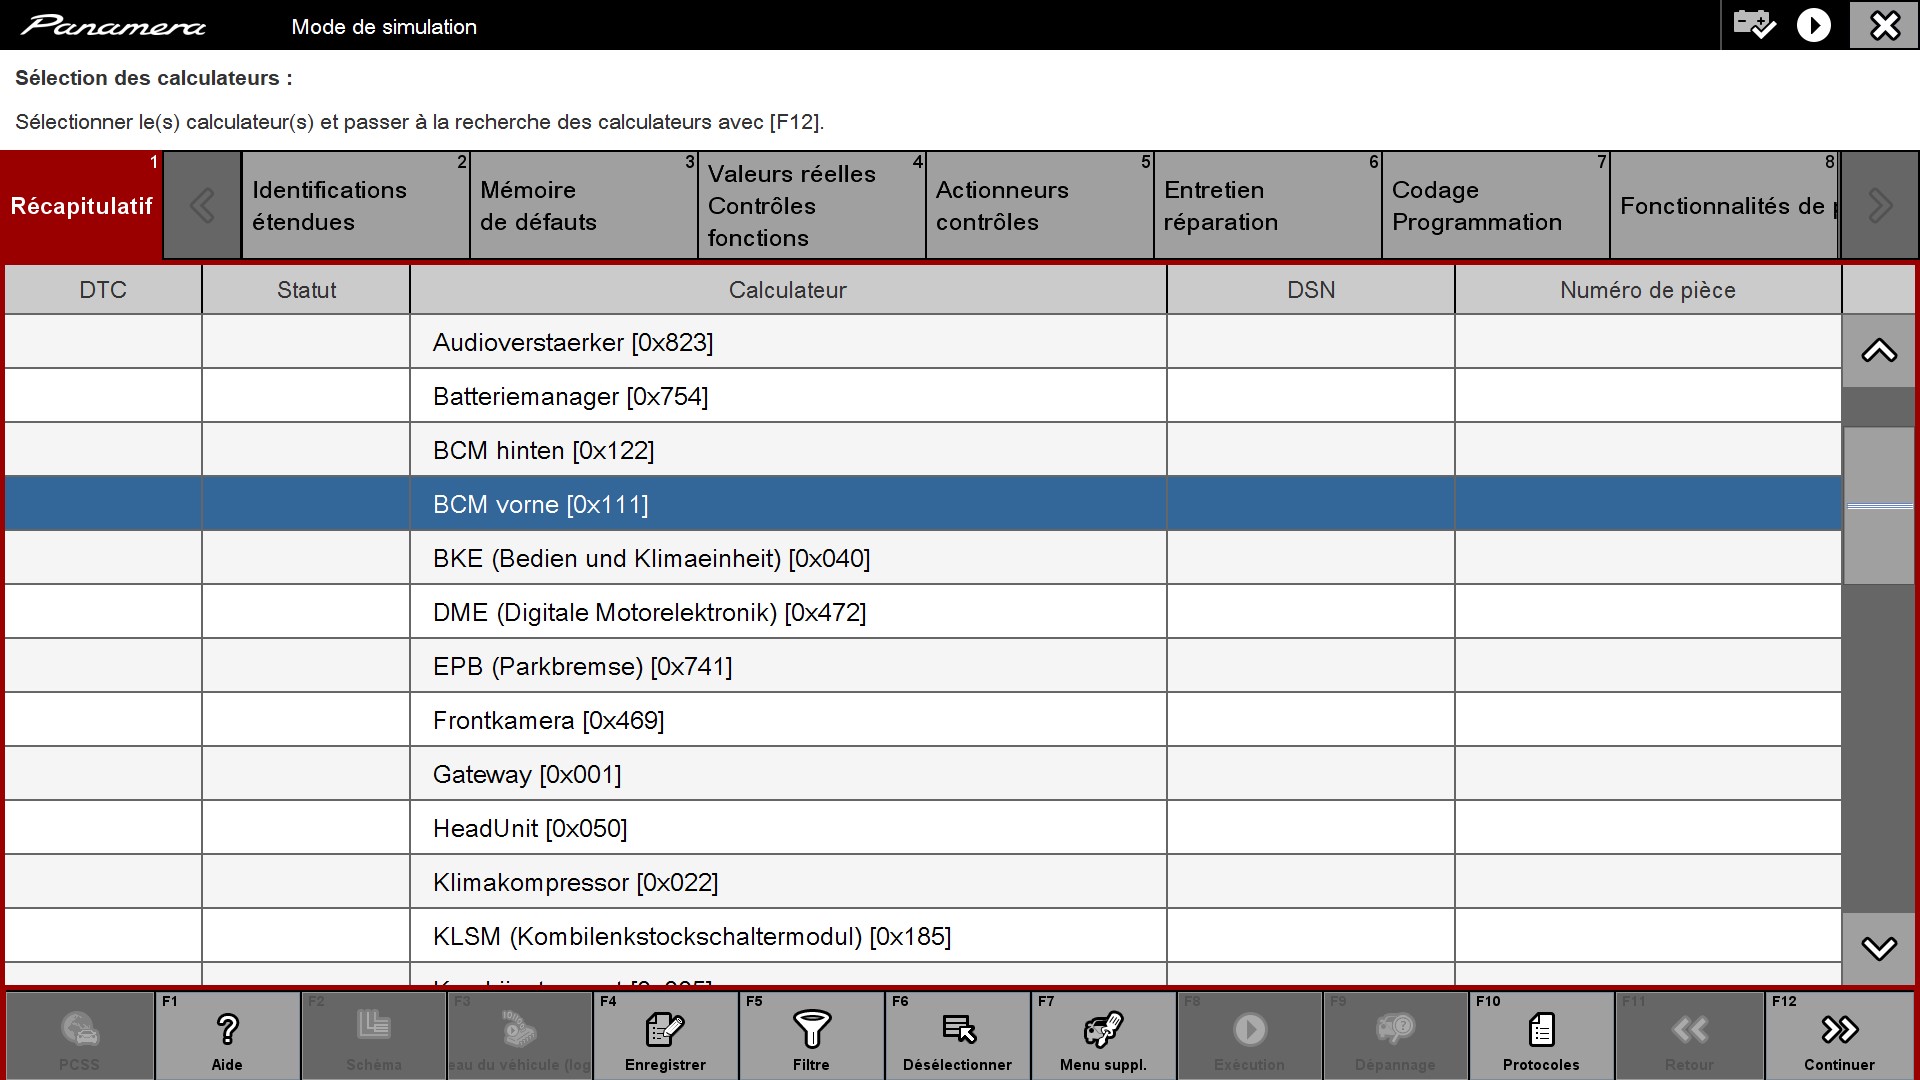This screenshot has width=1920, height=1080.
Task: Select KLSM (Kombilenkstockschaltermodul) row
Action: (923, 936)
